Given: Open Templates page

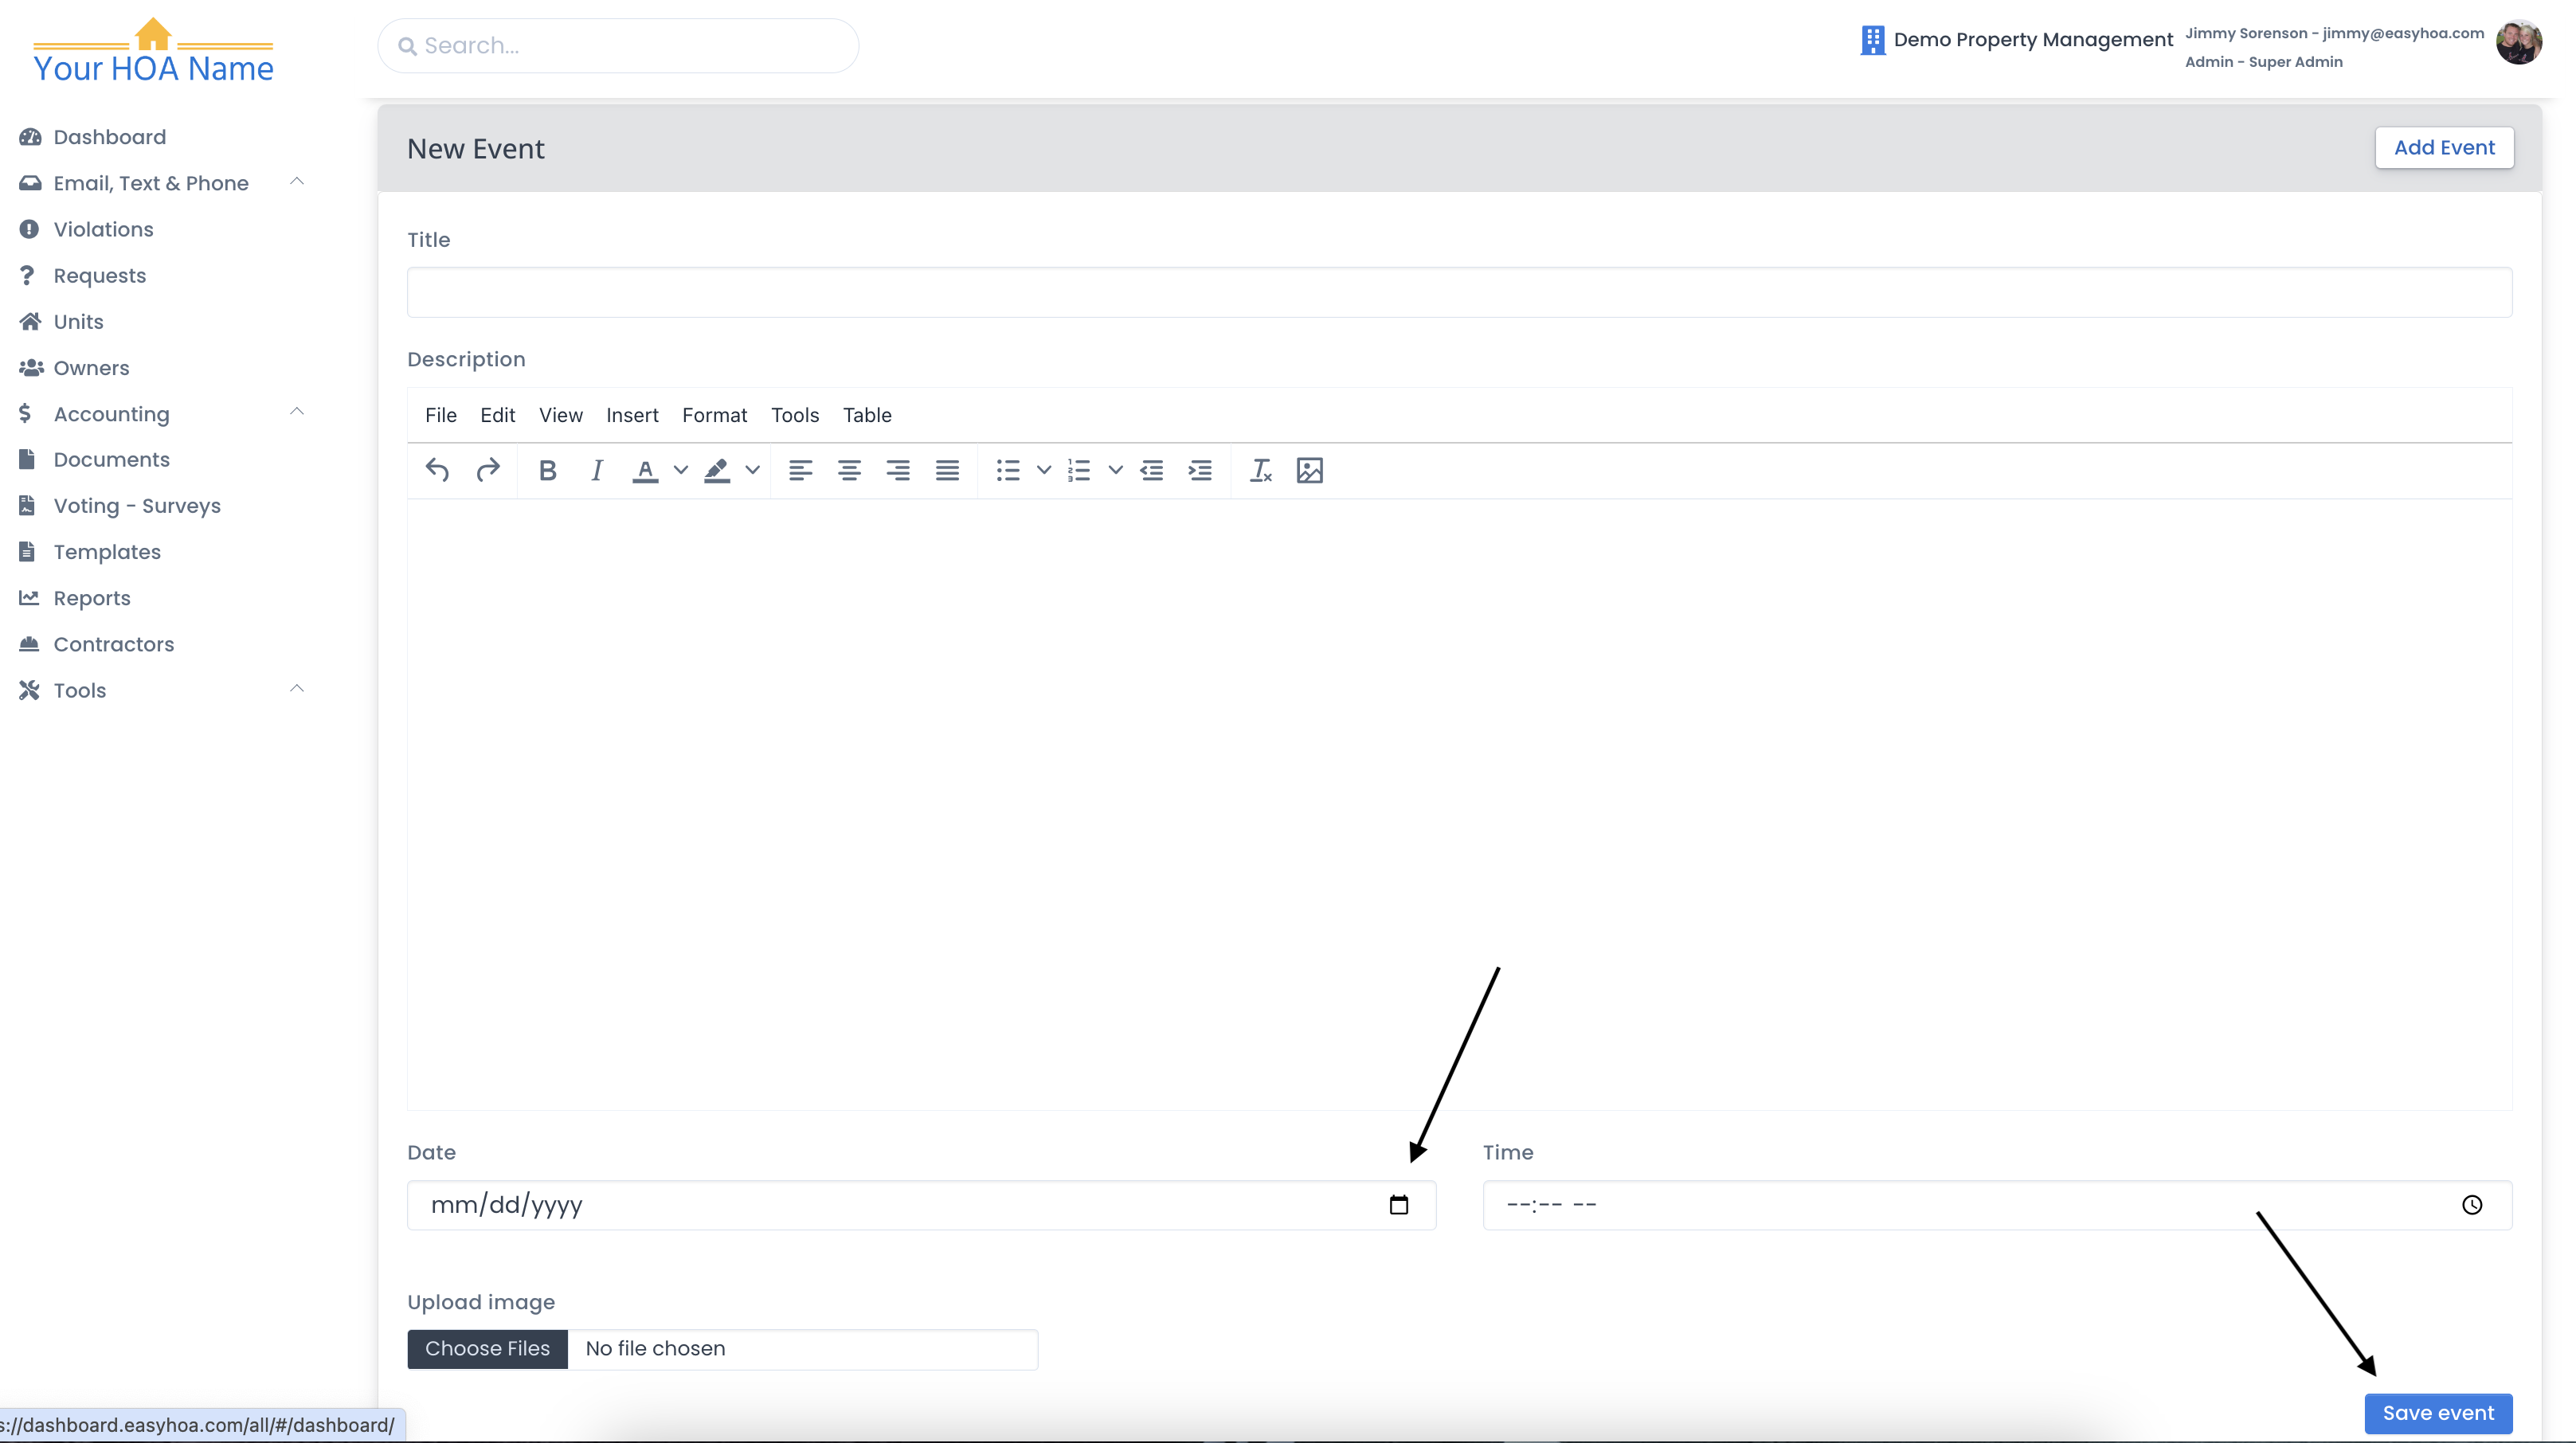Looking at the screenshot, I should (107, 552).
